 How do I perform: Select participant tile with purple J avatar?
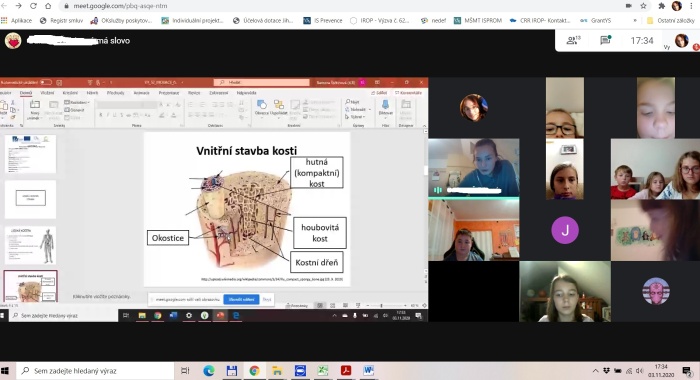[565, 230]
